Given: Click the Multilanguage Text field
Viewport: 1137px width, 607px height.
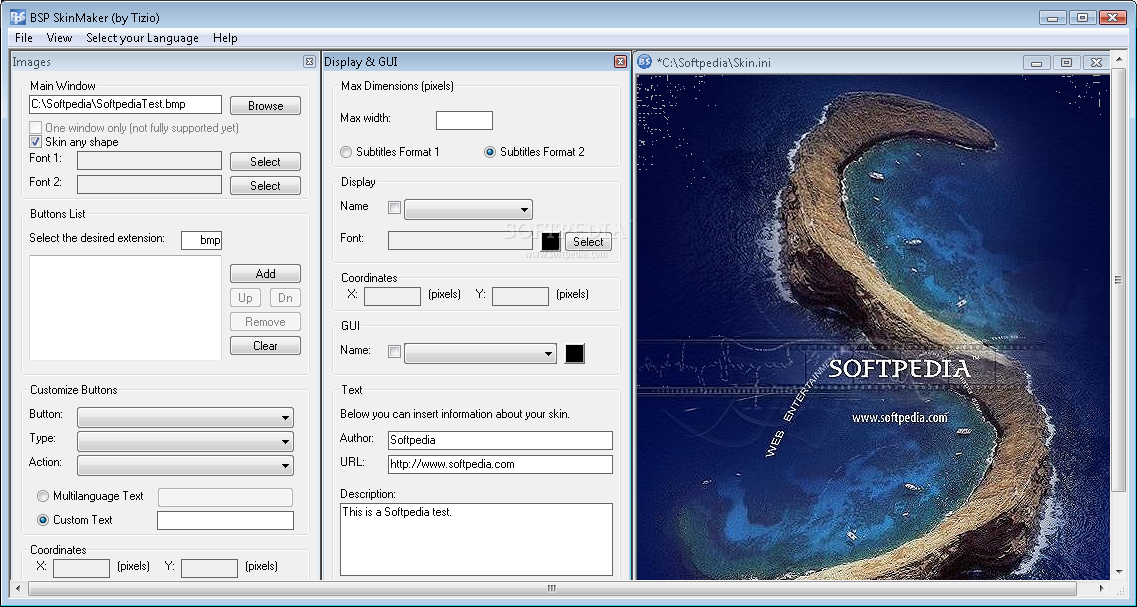Looking at the screenshot, I should pos(226,497).
